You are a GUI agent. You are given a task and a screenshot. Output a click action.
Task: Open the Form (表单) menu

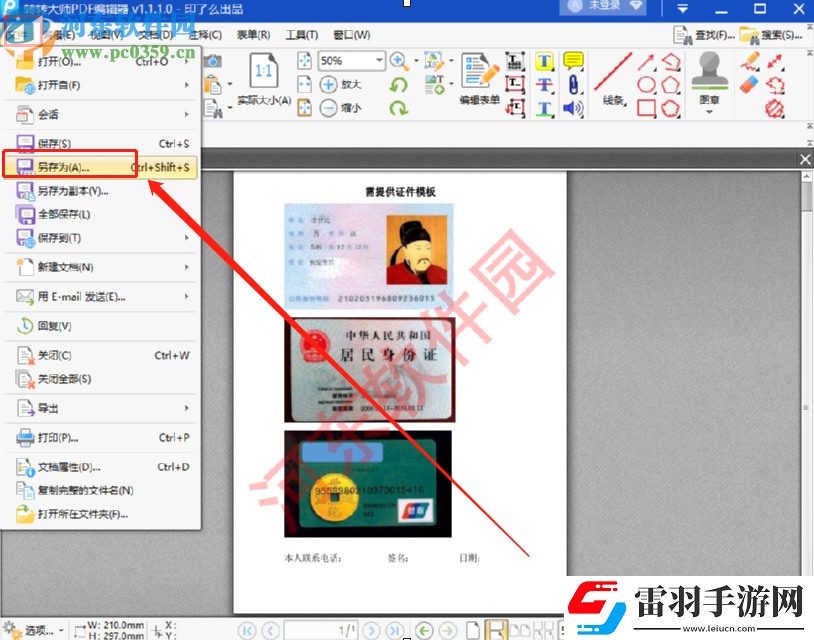(253, 35)
